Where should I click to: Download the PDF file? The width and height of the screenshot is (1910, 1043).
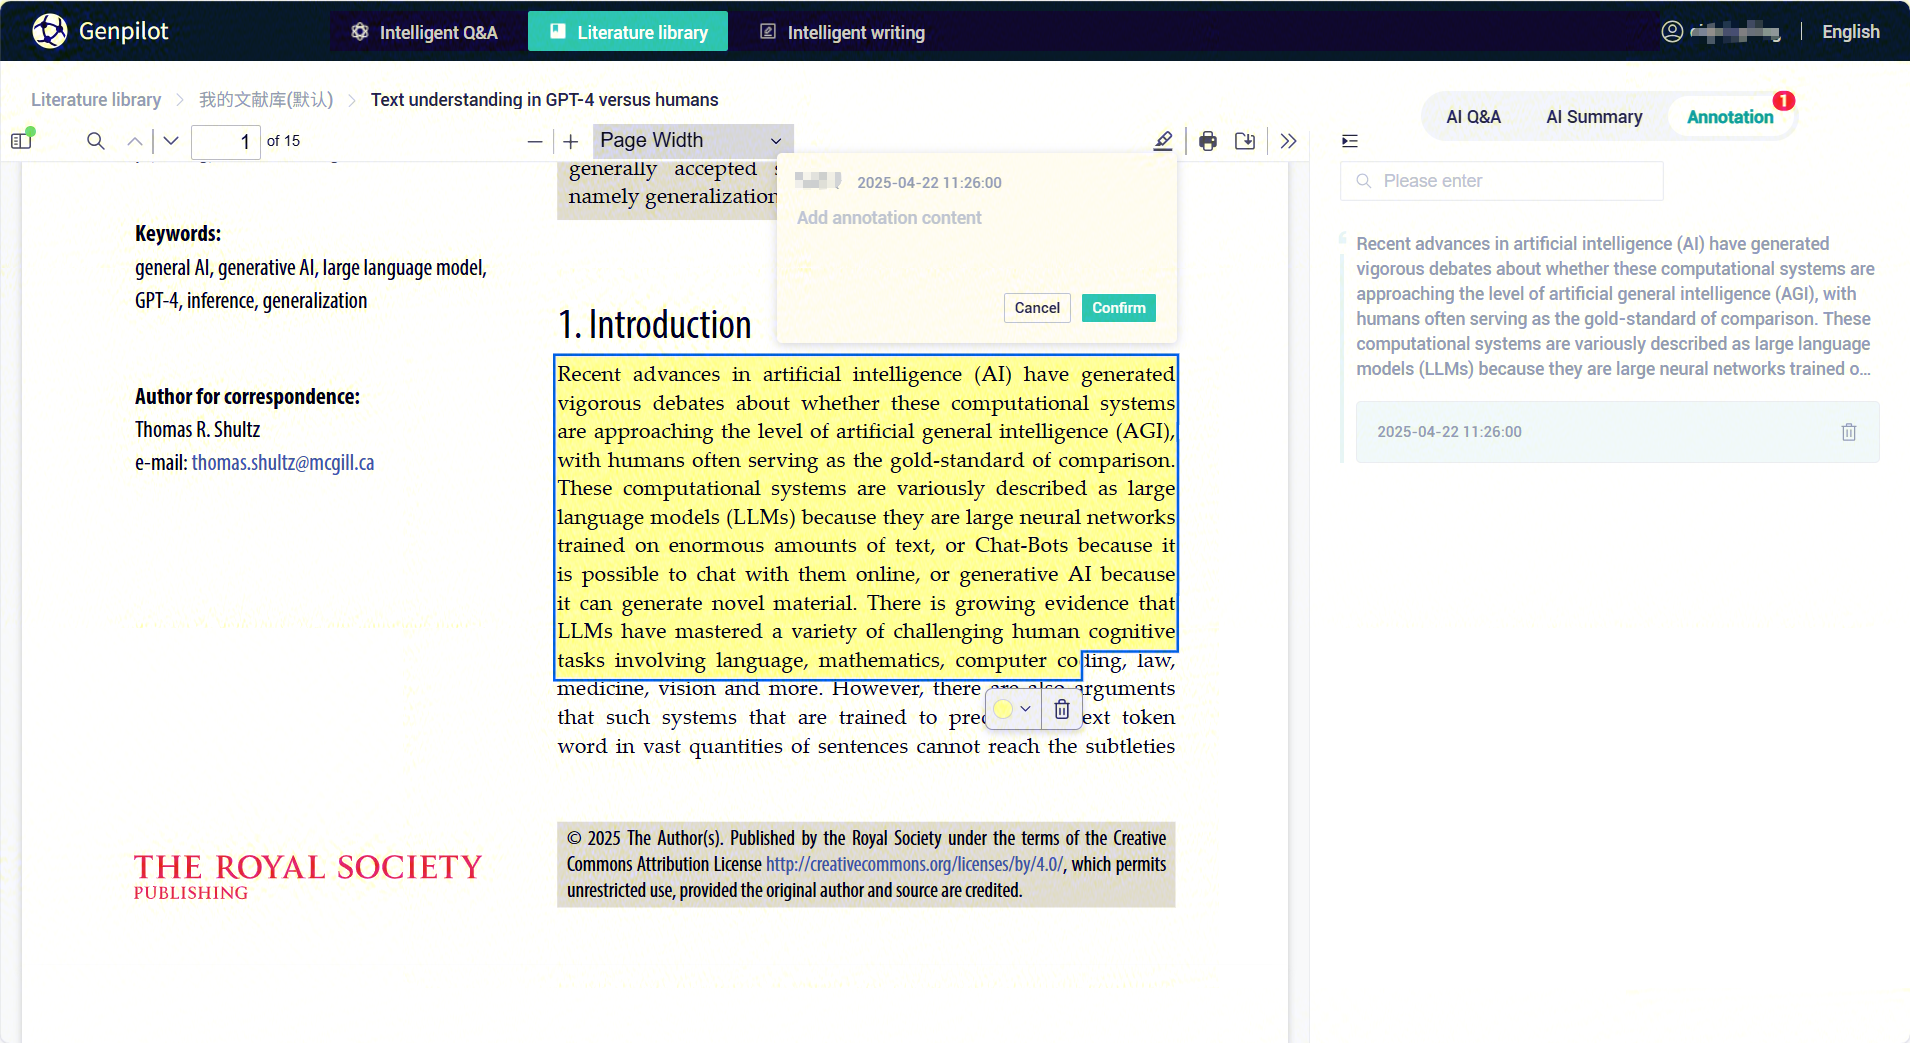click(x=1245, y=141)
